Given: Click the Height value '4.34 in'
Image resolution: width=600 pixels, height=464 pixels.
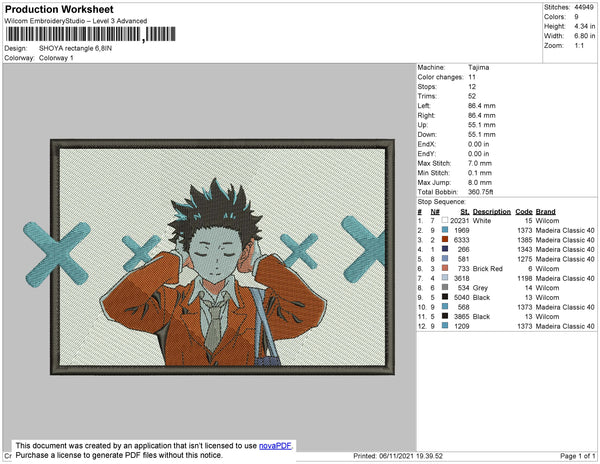Looking at the screenshot, I should (x=585, y=26).
